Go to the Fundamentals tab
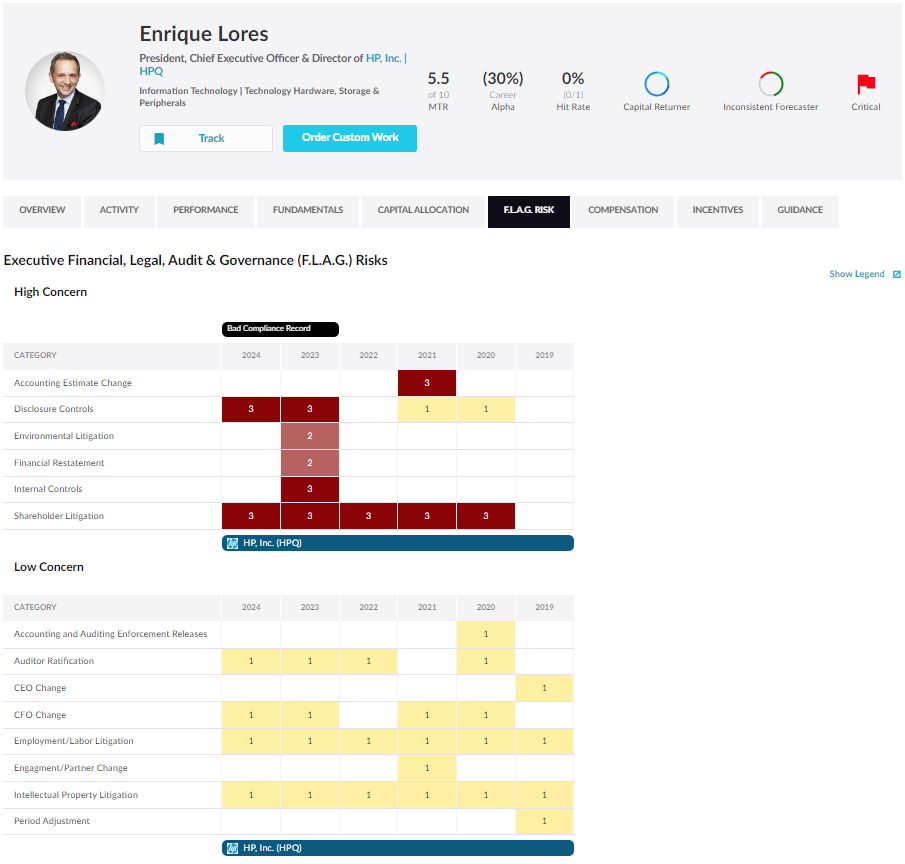This screenshot has height=864, width=905. [x=308, y=212]
